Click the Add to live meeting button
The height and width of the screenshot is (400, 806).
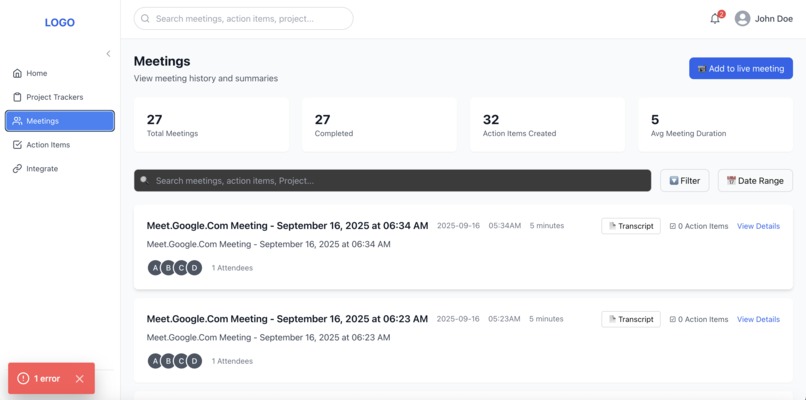[x=741, y=68]
